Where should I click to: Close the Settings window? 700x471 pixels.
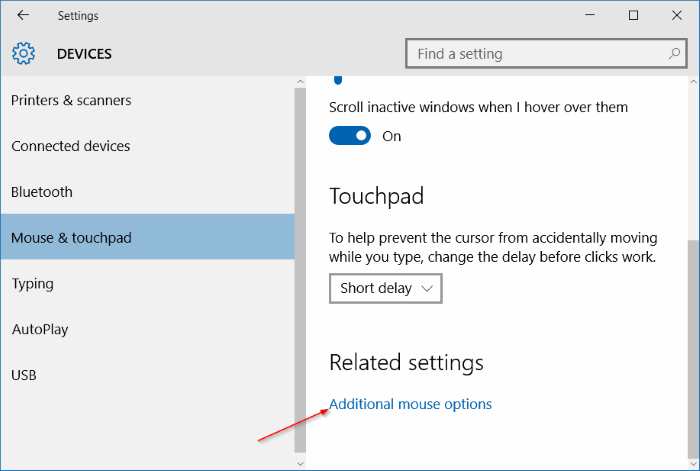(678, 16)
